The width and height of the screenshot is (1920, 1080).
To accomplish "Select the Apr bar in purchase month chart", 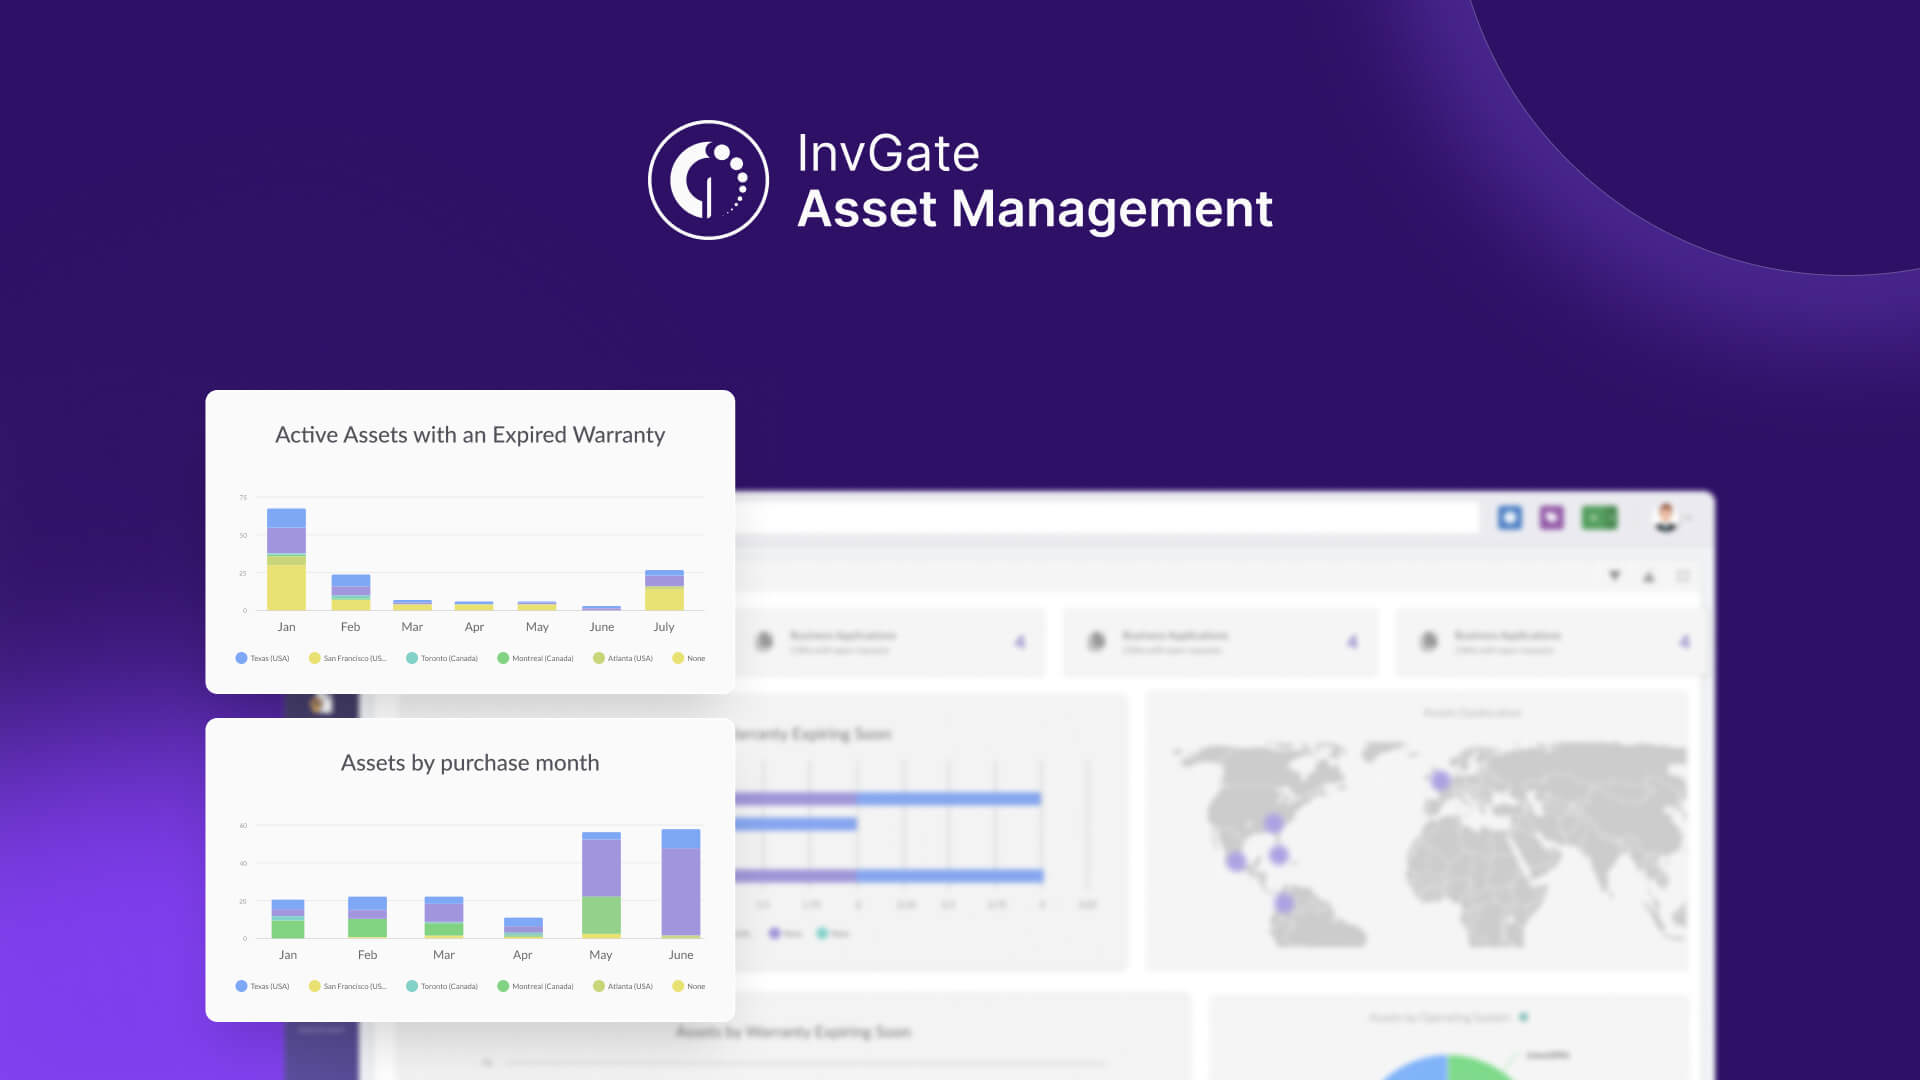I will click(x=523, y=928).
